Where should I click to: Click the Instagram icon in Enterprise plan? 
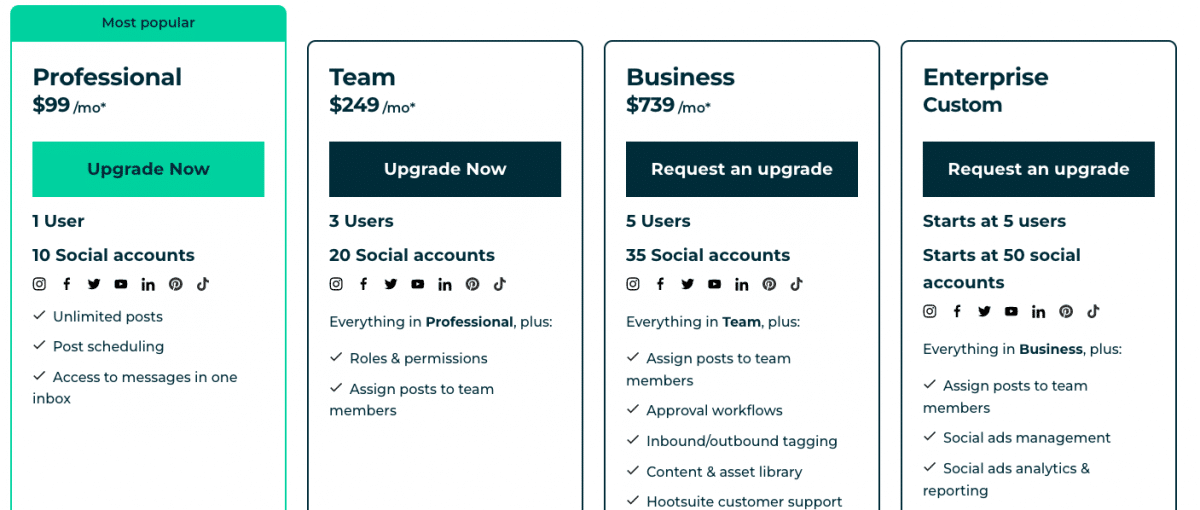coord(929,311)
